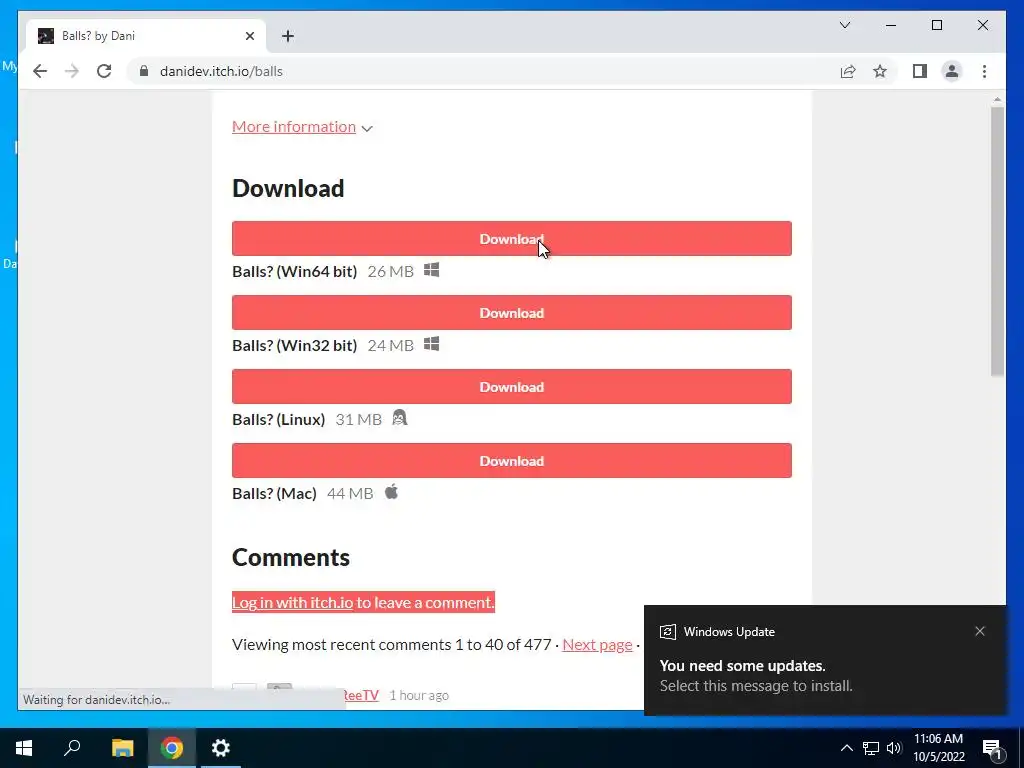This screenshot has width=1024, height=768.
Task: Go back to the previous page
Action: [40, 71]
